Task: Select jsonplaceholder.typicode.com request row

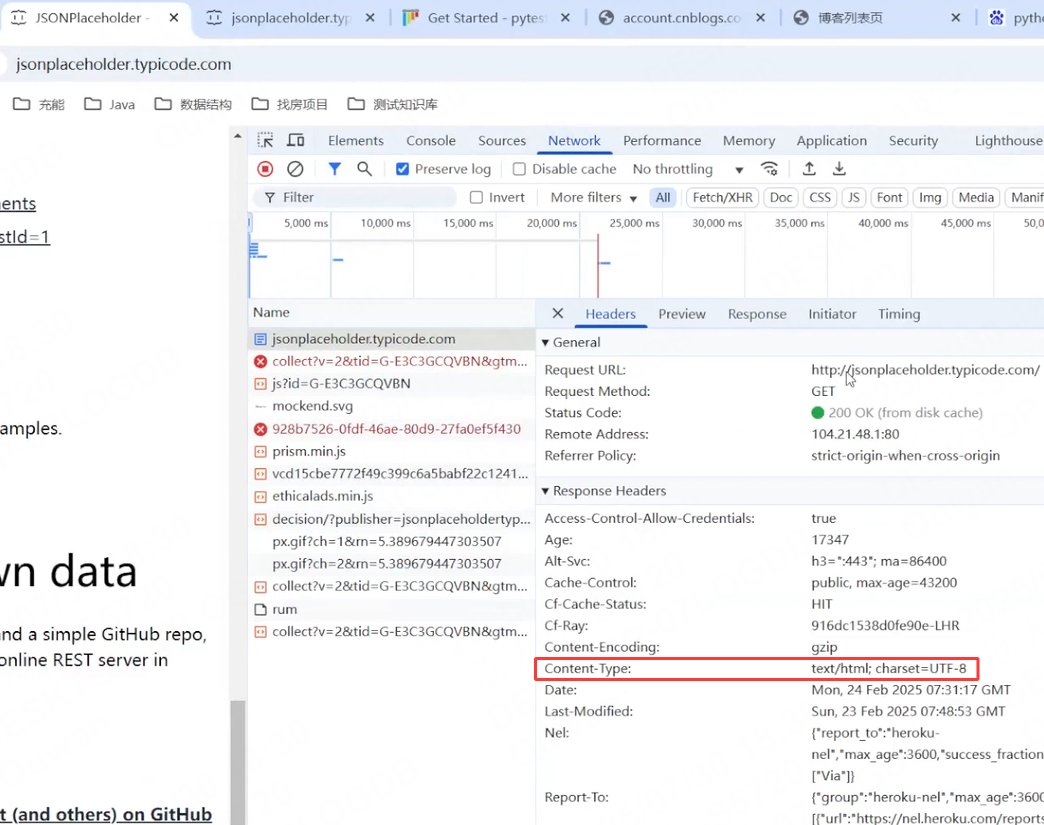Action: (x=392, y=339)
